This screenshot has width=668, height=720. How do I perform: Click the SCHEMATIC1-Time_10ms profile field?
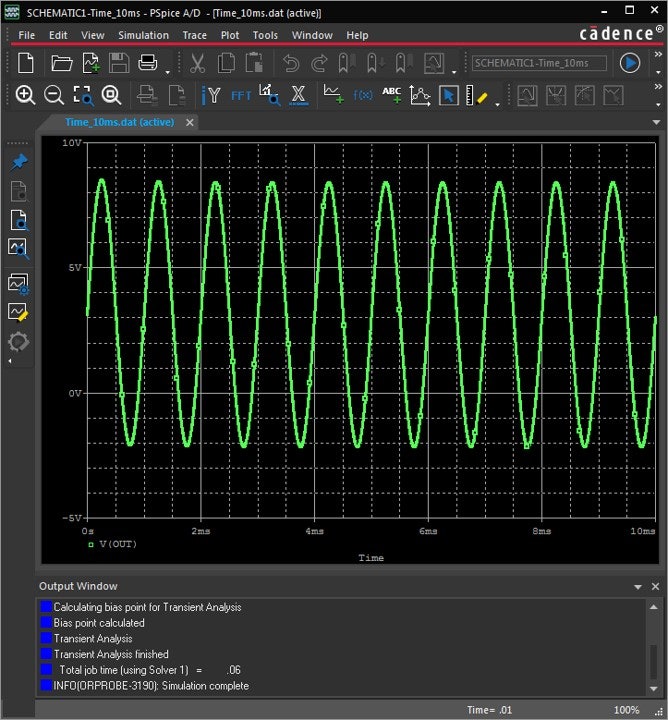click(539, 63)
